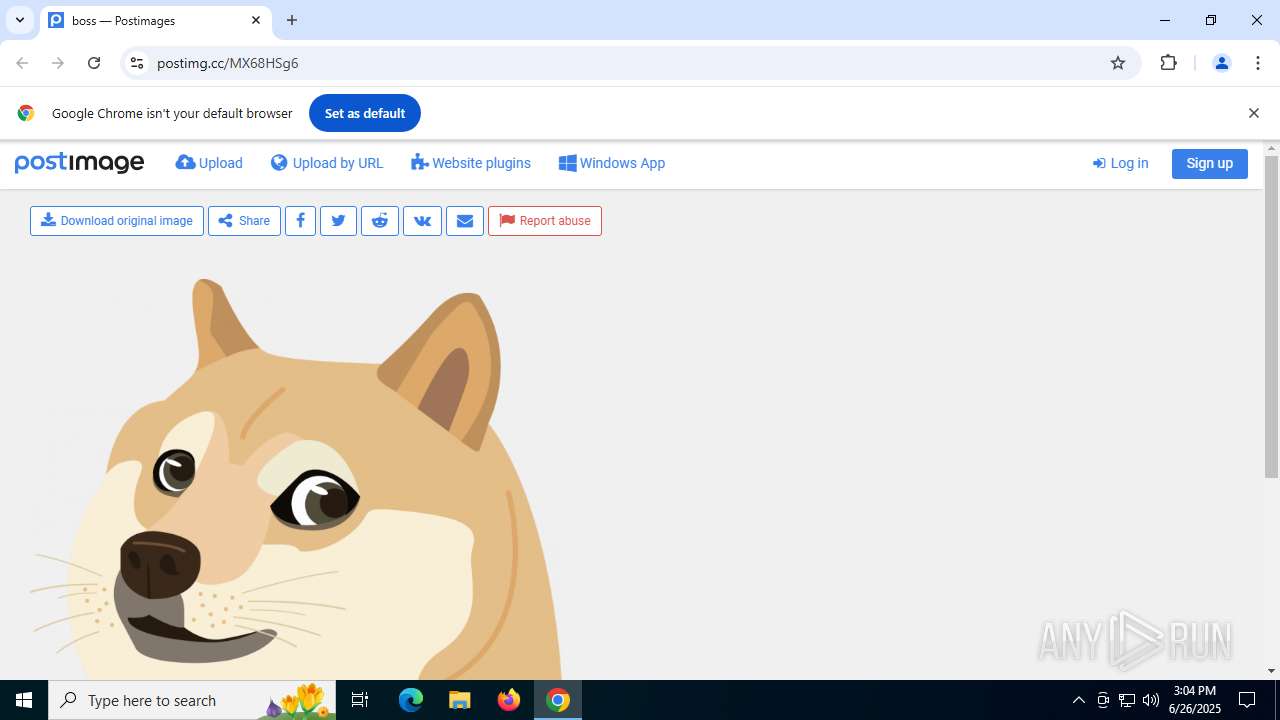Download original image

click(117, 221)
